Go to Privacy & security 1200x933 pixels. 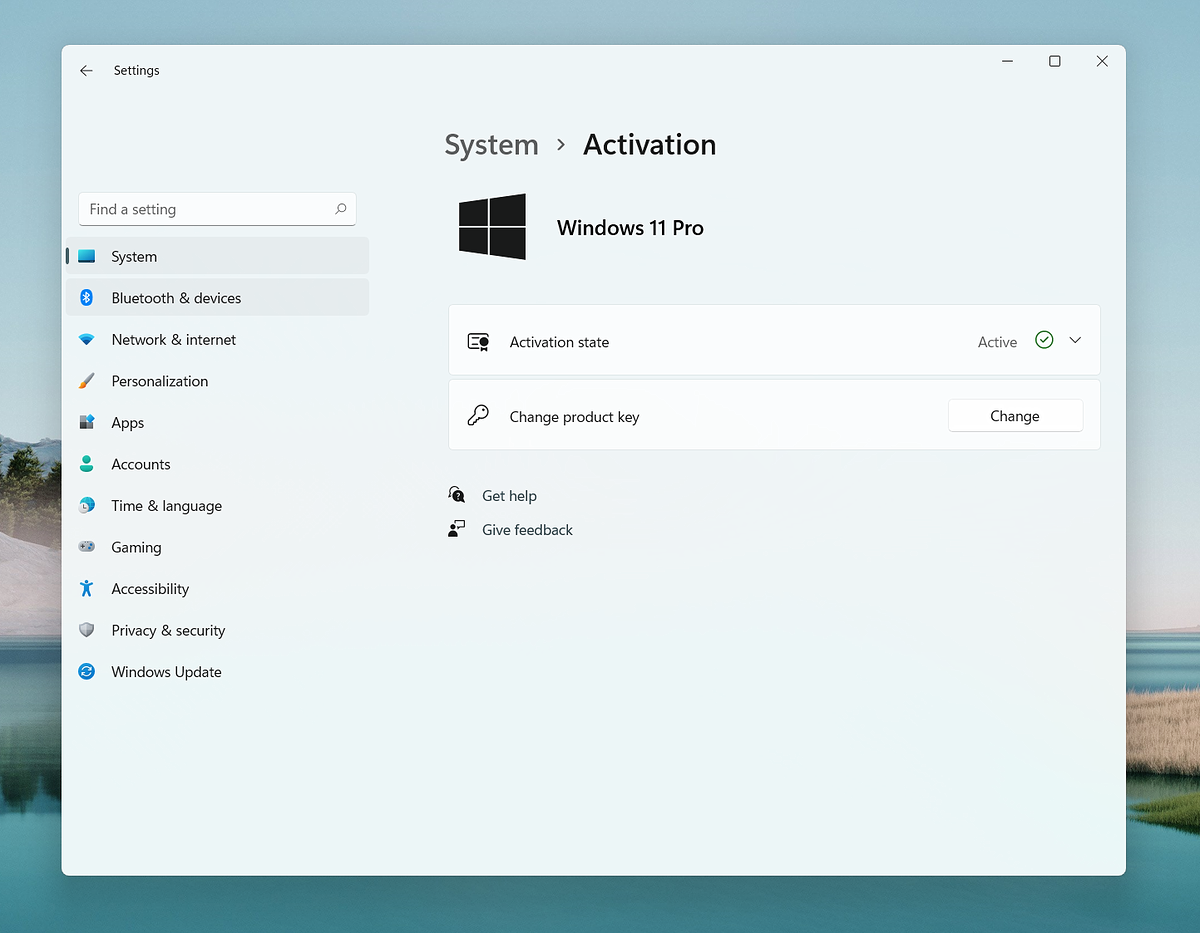(217, 630)
